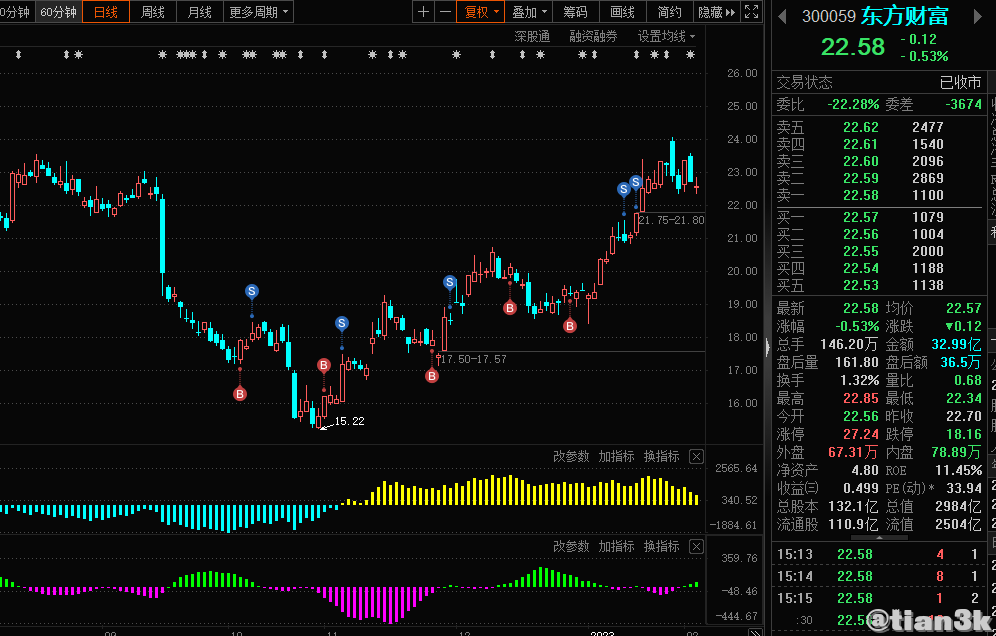Screen dimensions: 996x636
Task: Click the 深股通 label
Action: click(x=532, y=36)
